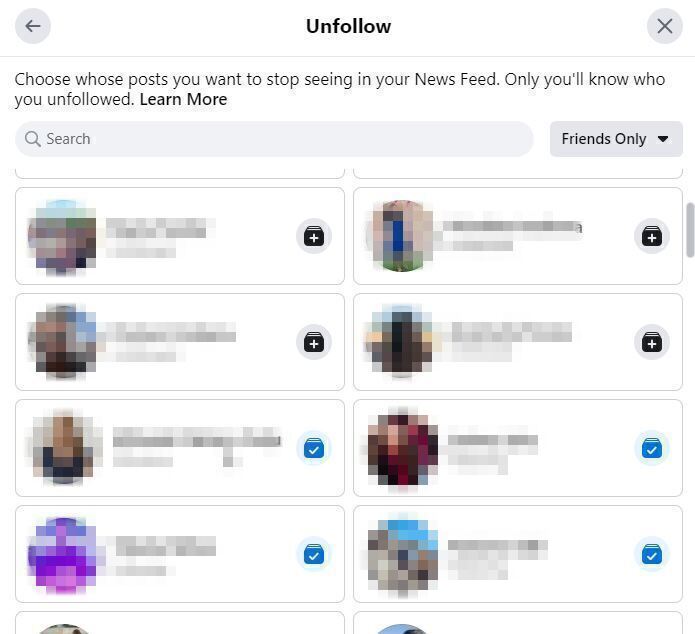Screen dimensions: 695x634
Task: Click the dropdown arrow beside Friends Only
Action: tap(663, 139)
